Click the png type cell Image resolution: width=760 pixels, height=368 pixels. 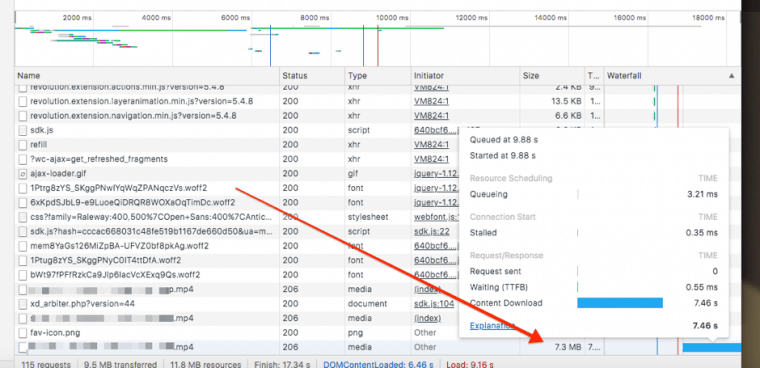tap(355, 333)
